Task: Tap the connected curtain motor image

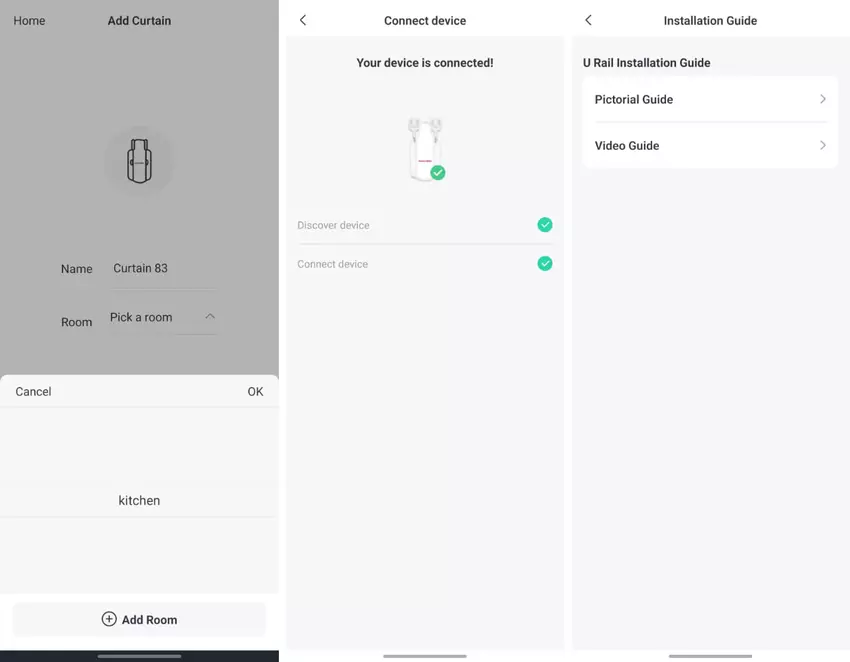Action: click(424, 148)
